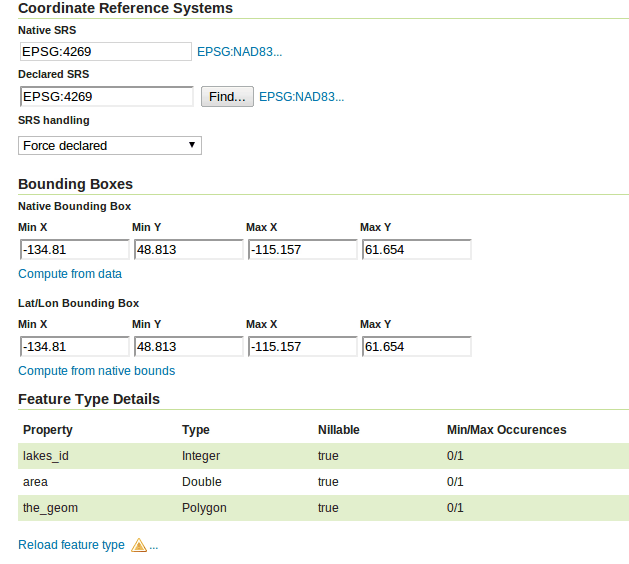Open the SRS handling dropdown
The width and height of the screenshot is (629, 564).
110,145
